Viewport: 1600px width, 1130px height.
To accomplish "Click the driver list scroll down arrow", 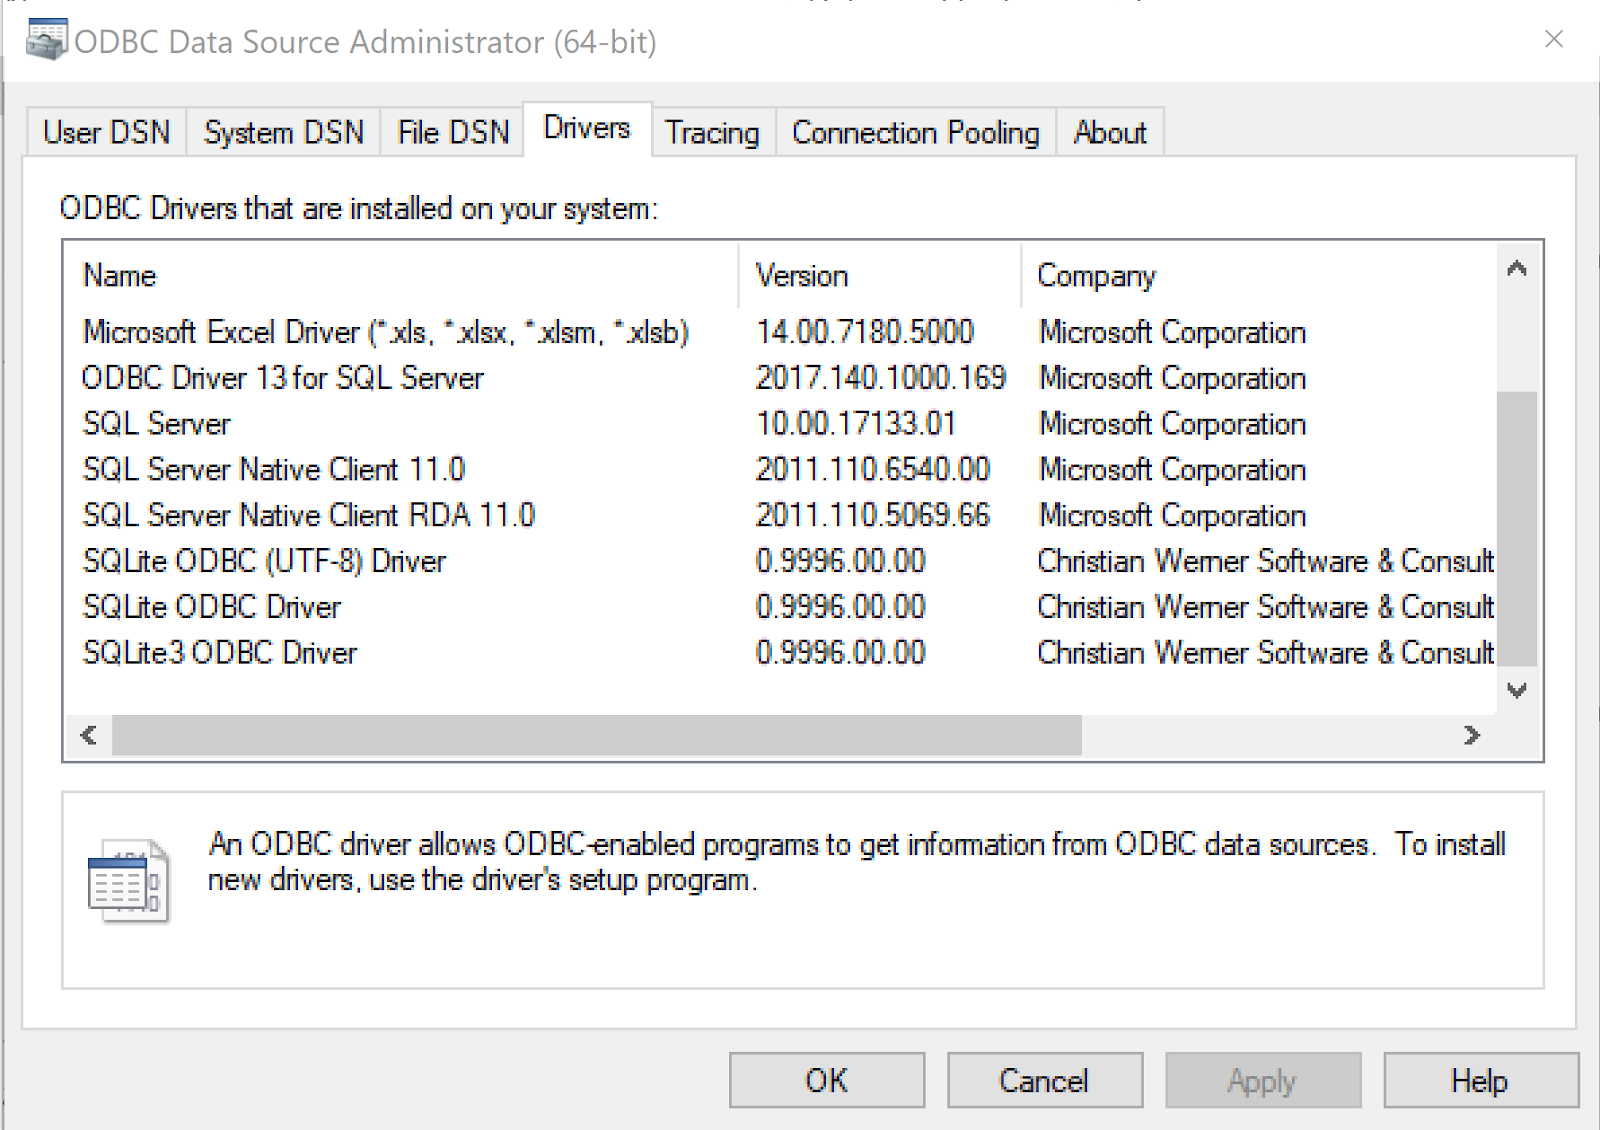I will tap(1517, 690).
